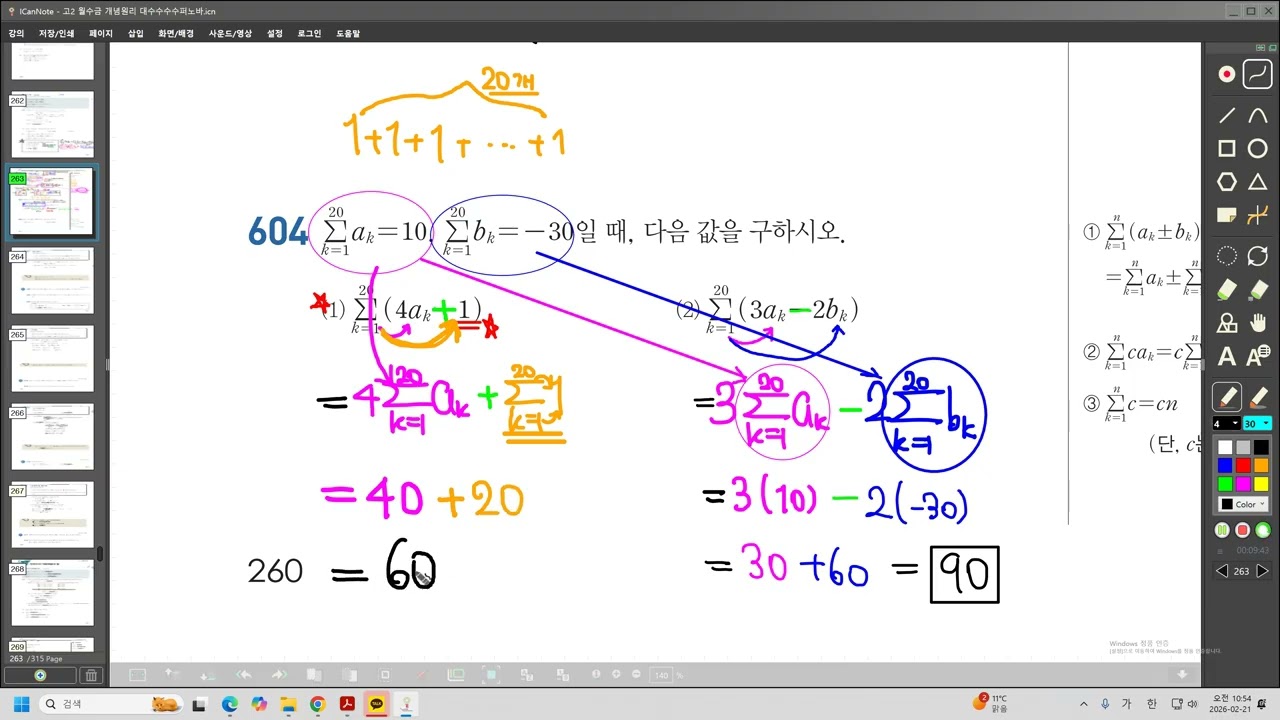
Task: Select the text A tool
Action: point(1226,357)
